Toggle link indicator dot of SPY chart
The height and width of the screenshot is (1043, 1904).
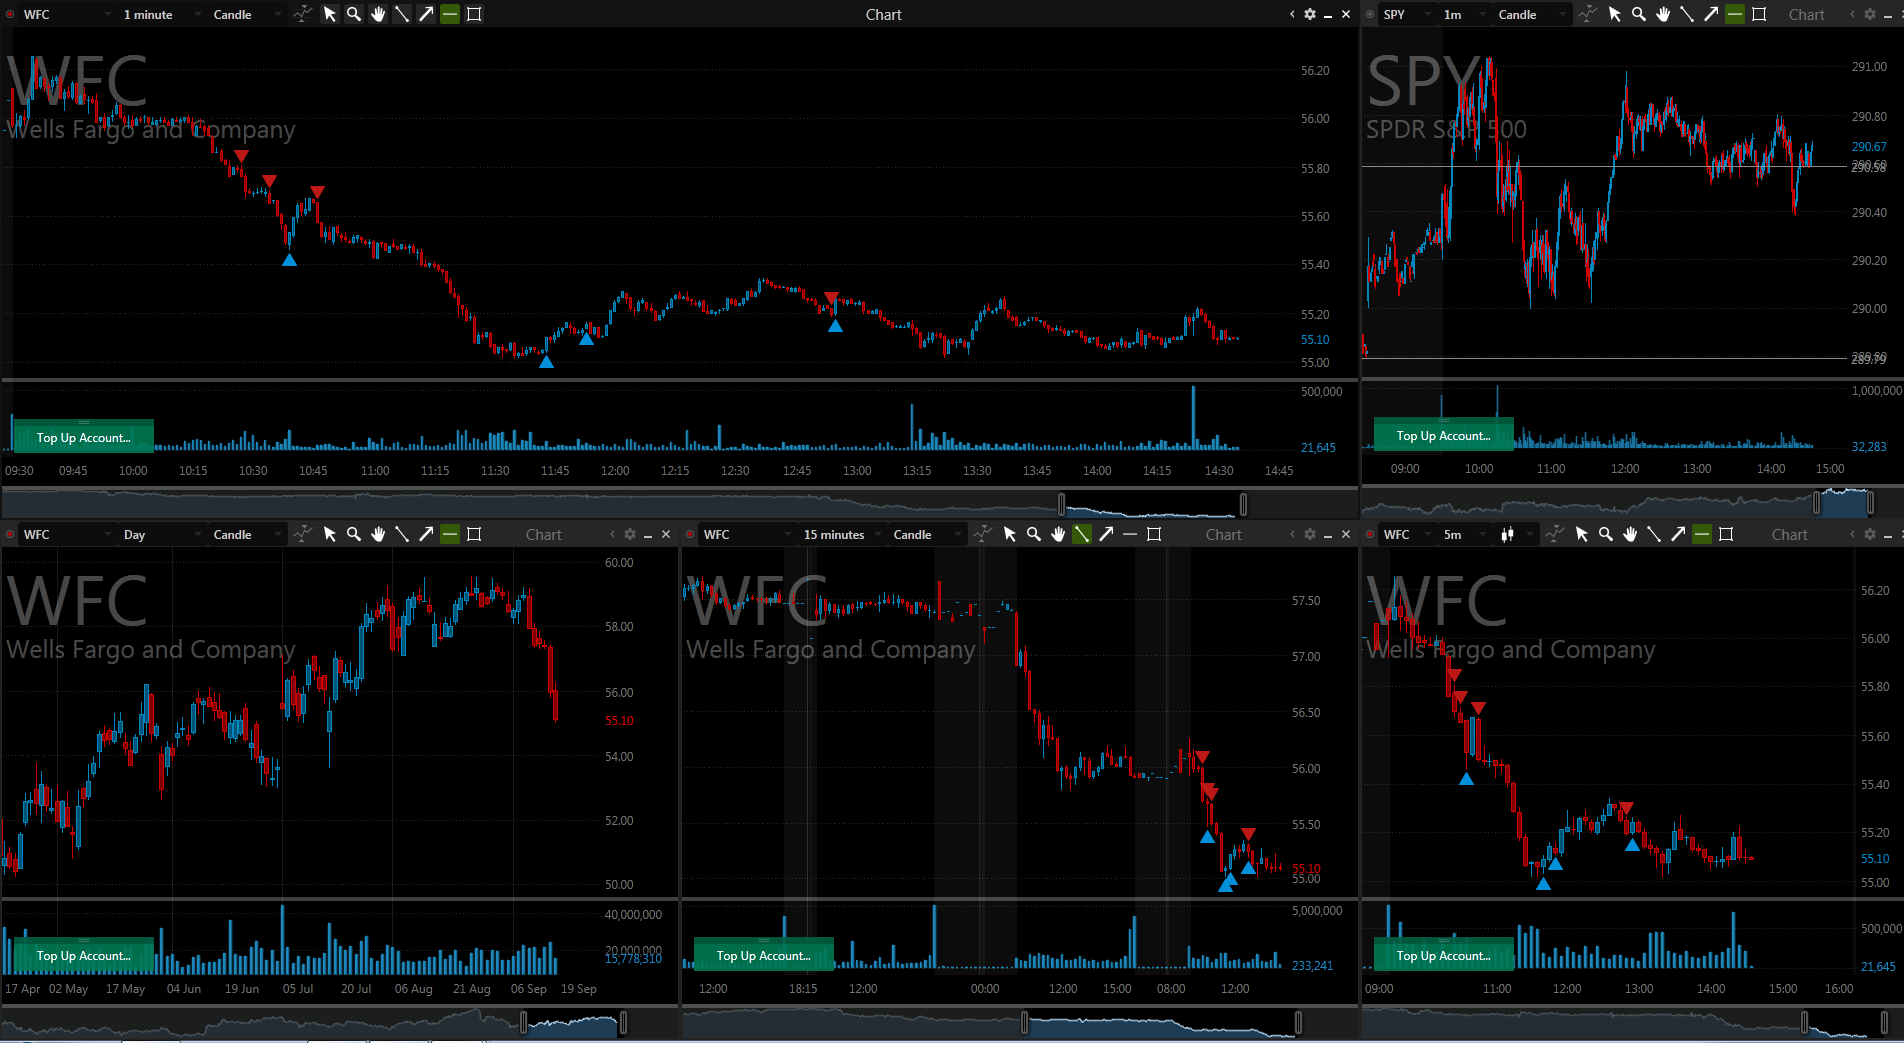click(1370, 14)
